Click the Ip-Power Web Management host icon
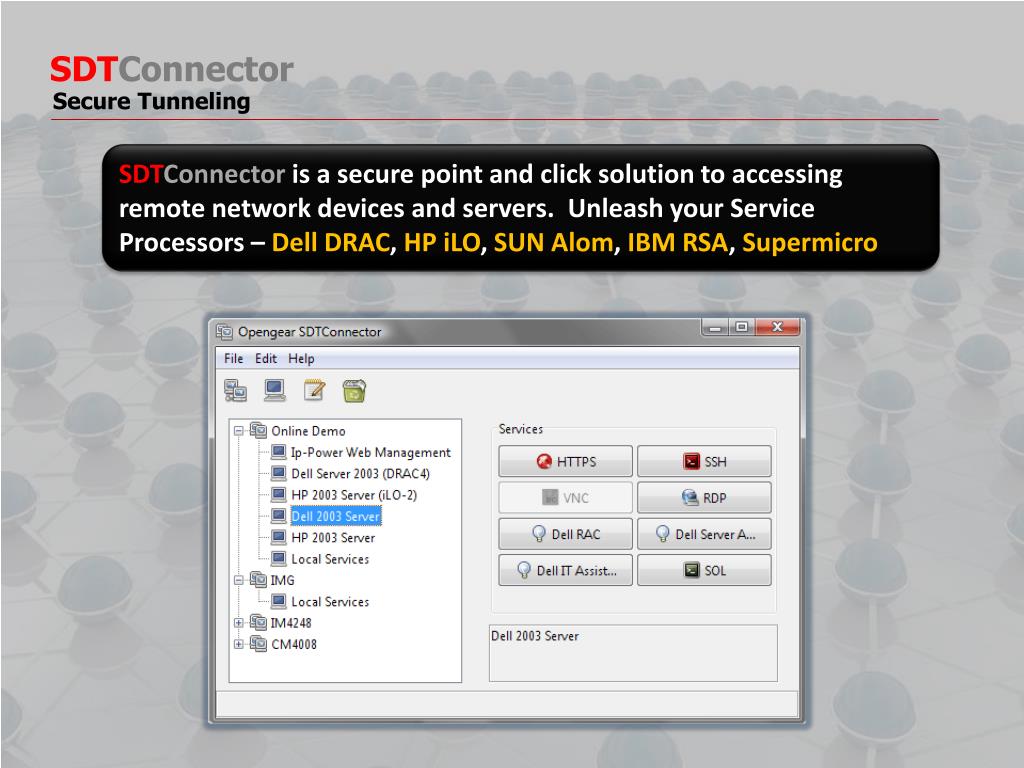 (x=279, y=451)
